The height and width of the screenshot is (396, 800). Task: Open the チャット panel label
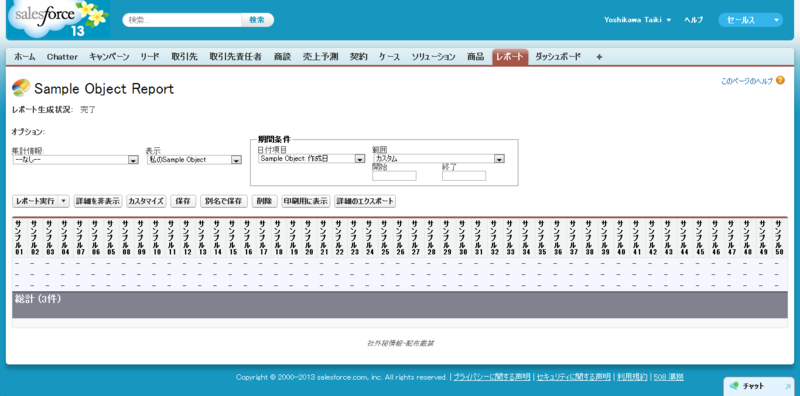(x=754, y=386)
